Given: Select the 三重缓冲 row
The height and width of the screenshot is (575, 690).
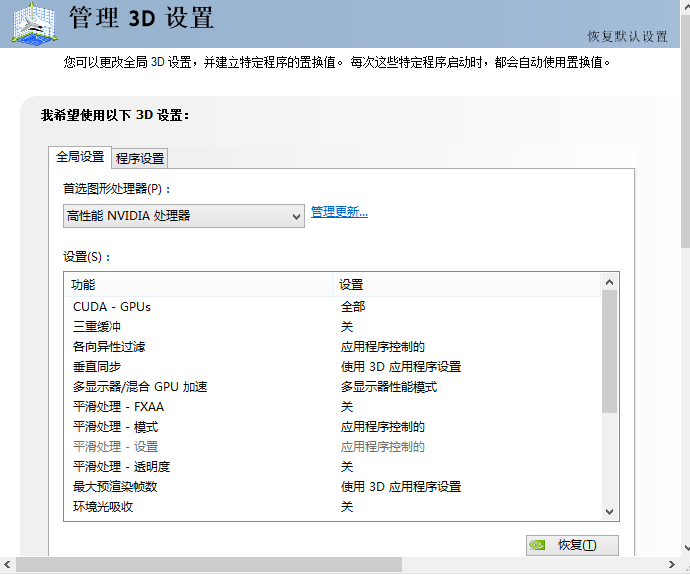Looking at the screenshot, I should coord(333,327).
